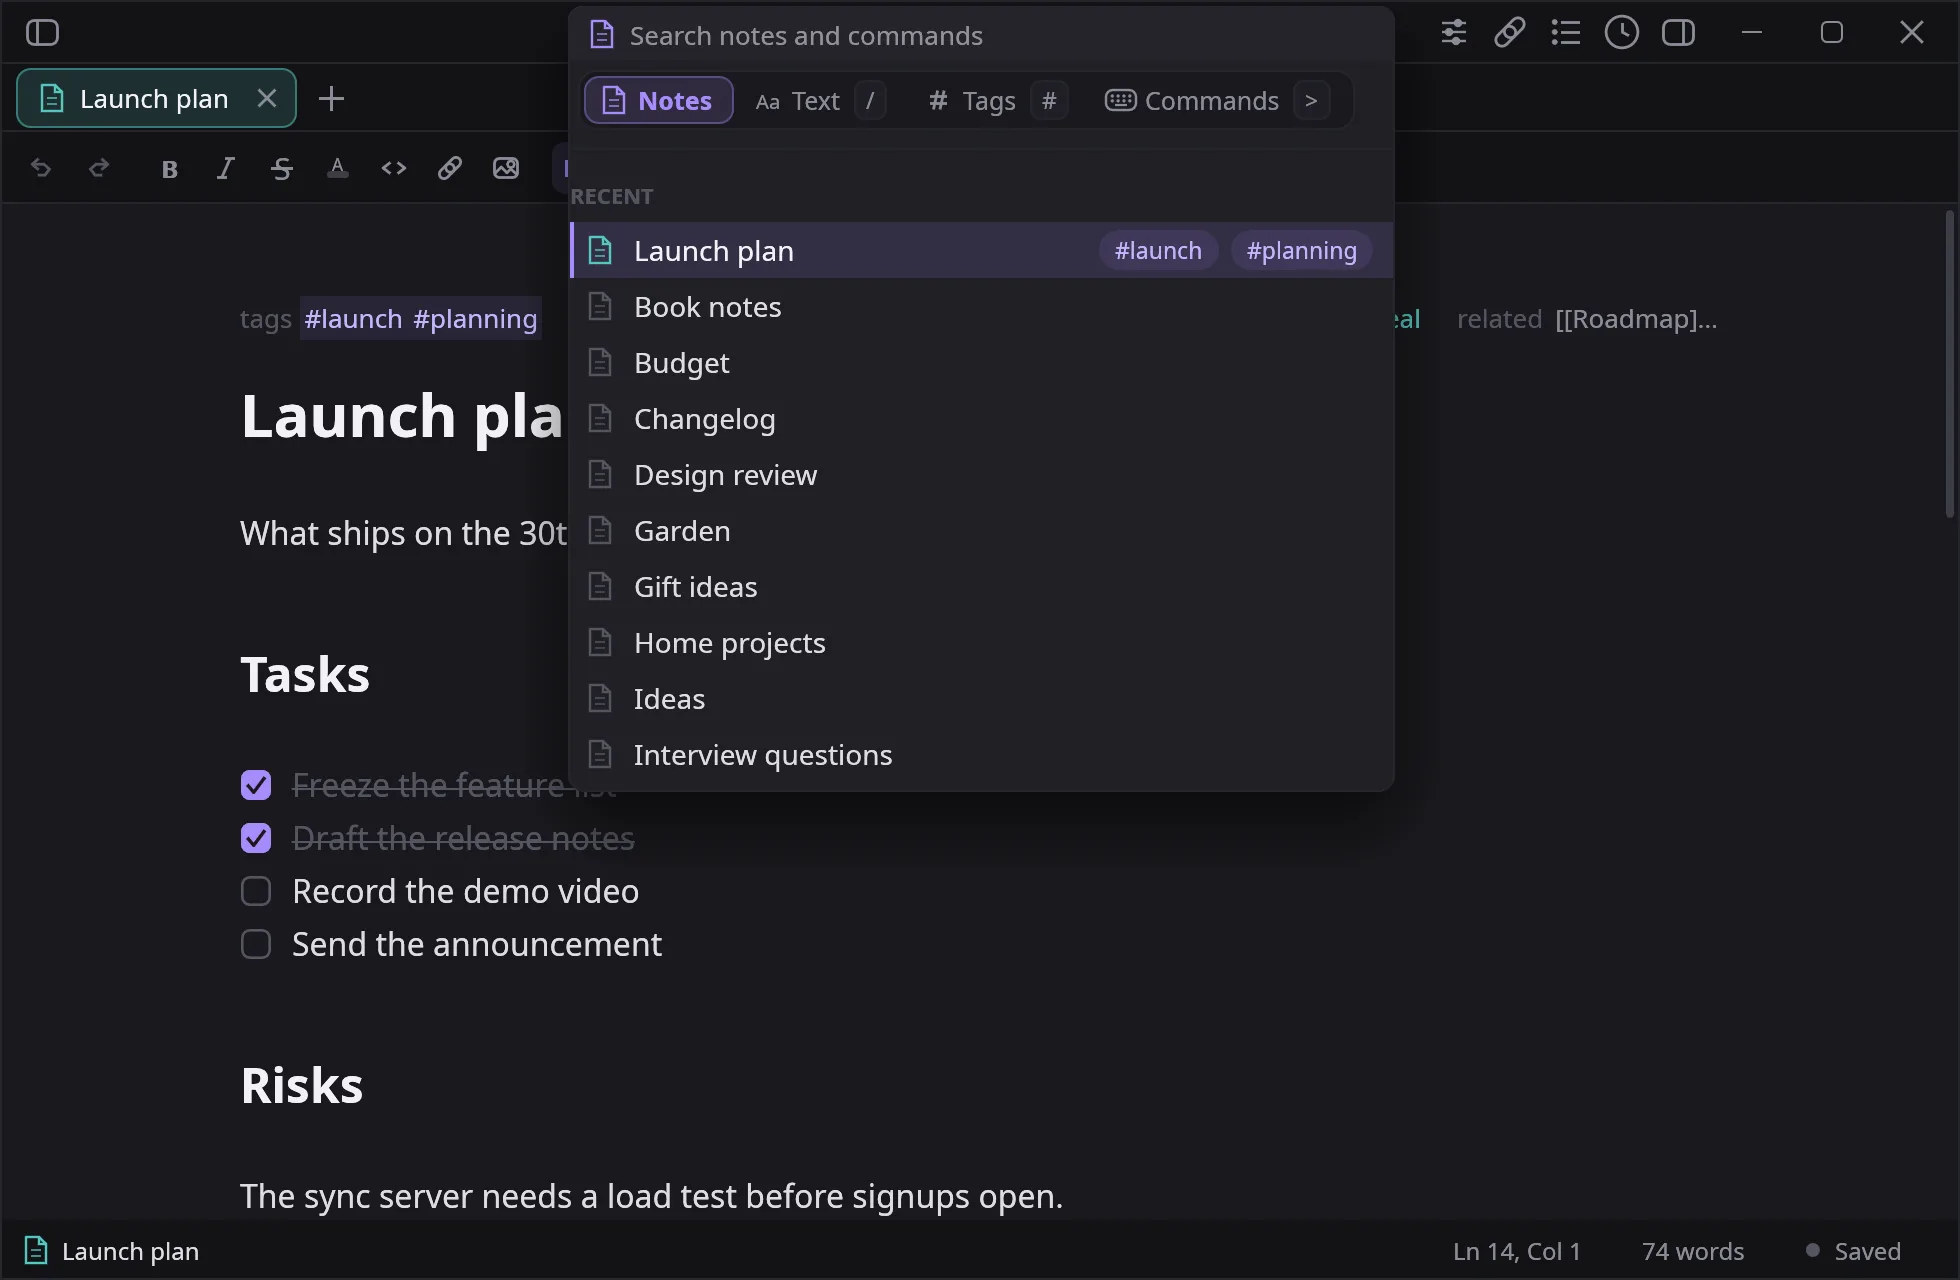Insert inline code formatting

tap(393, 168)
